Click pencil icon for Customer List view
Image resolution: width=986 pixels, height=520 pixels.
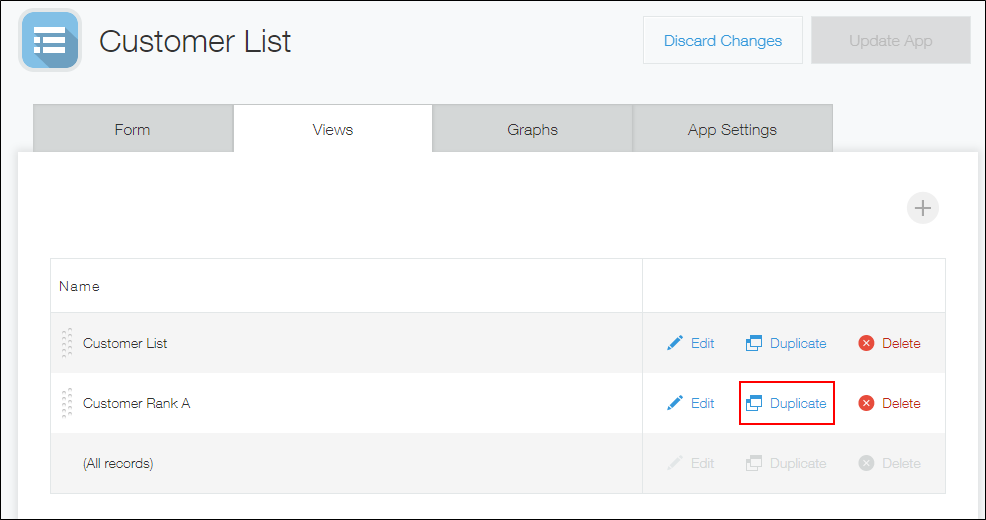[x=675, y=343]
